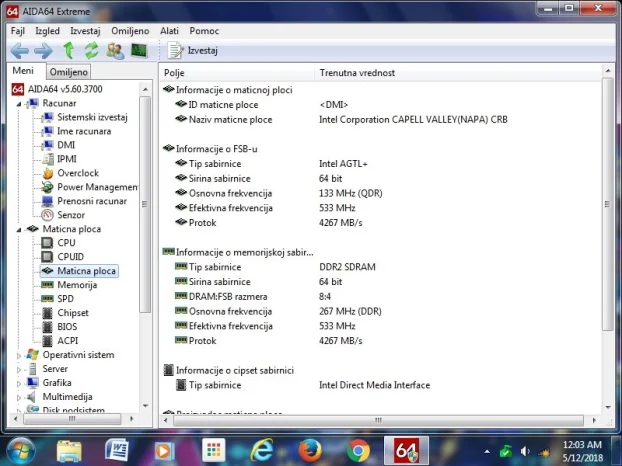Image resolution: width=622 pixels, height=466 pixels.
Task: Open the users icon in toolbar
Action: (115, 51)
